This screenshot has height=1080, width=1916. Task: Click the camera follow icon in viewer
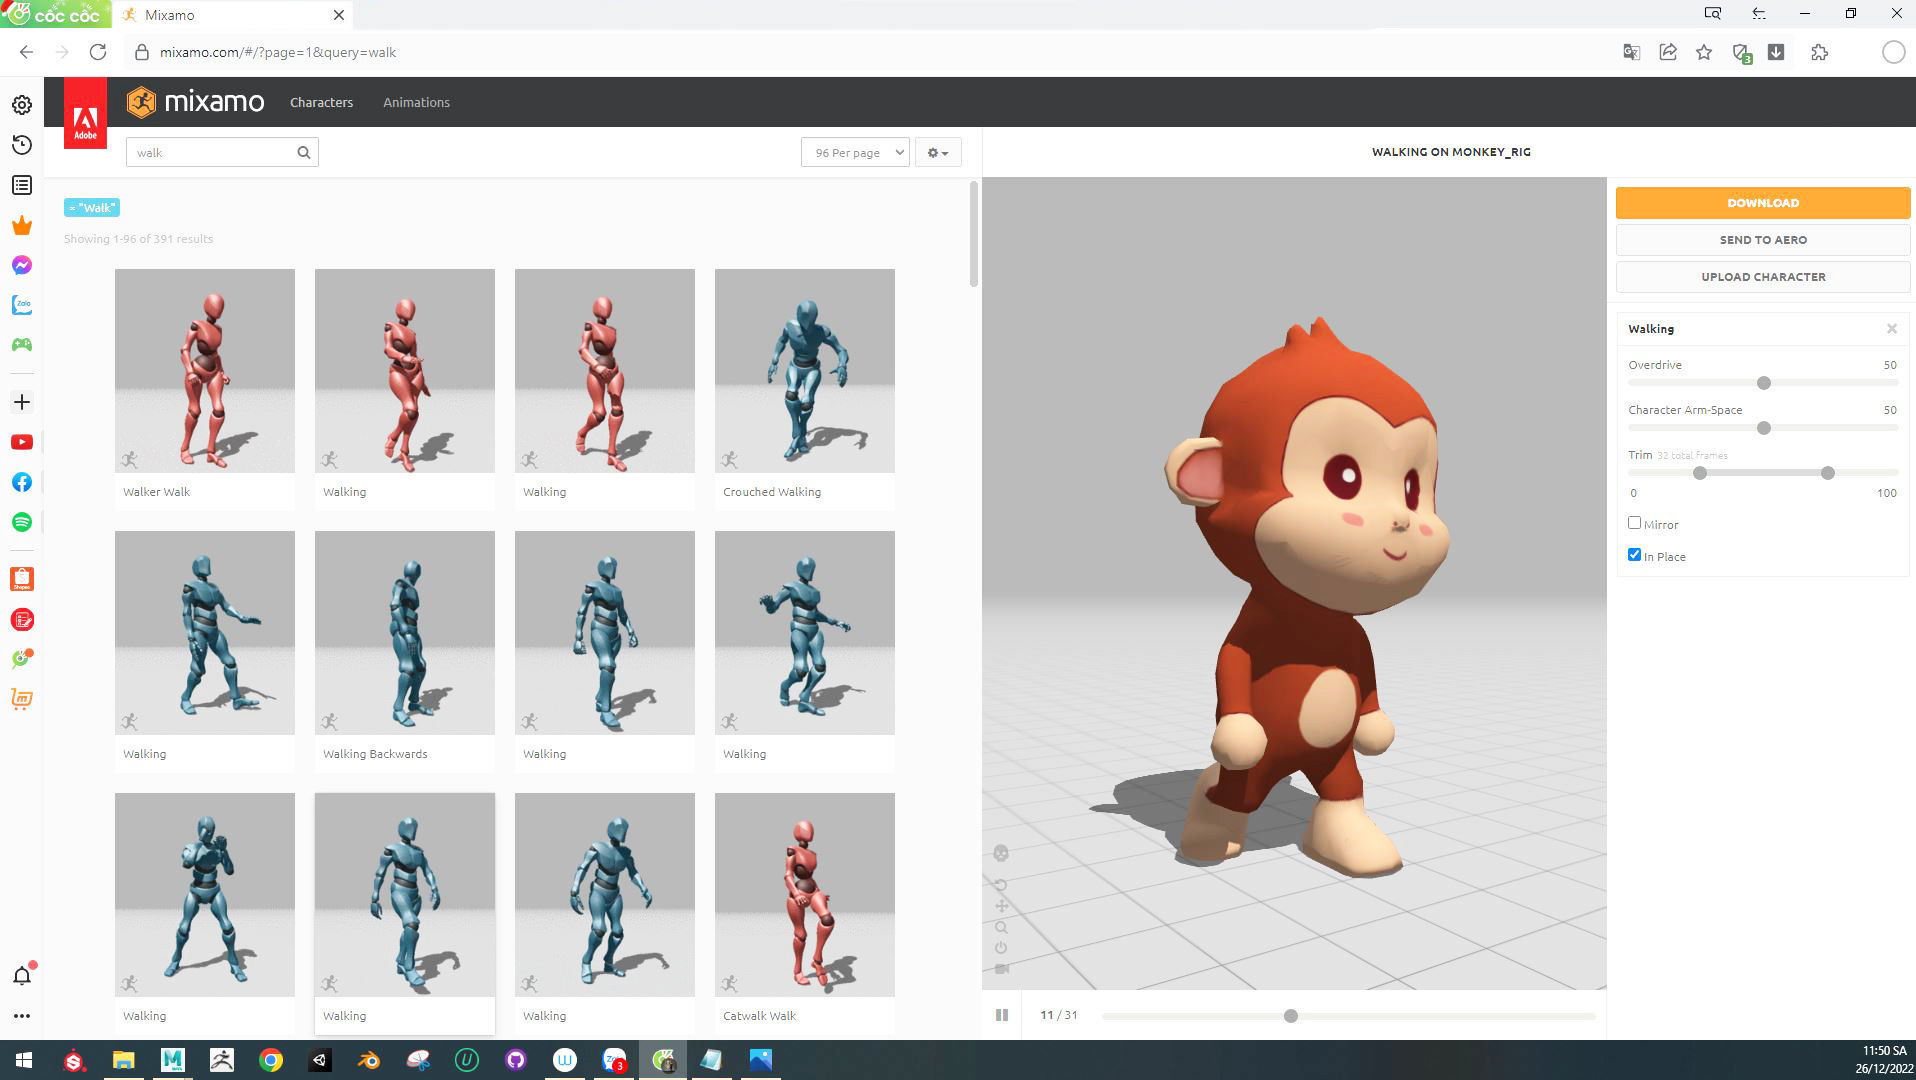(1001, 969)
